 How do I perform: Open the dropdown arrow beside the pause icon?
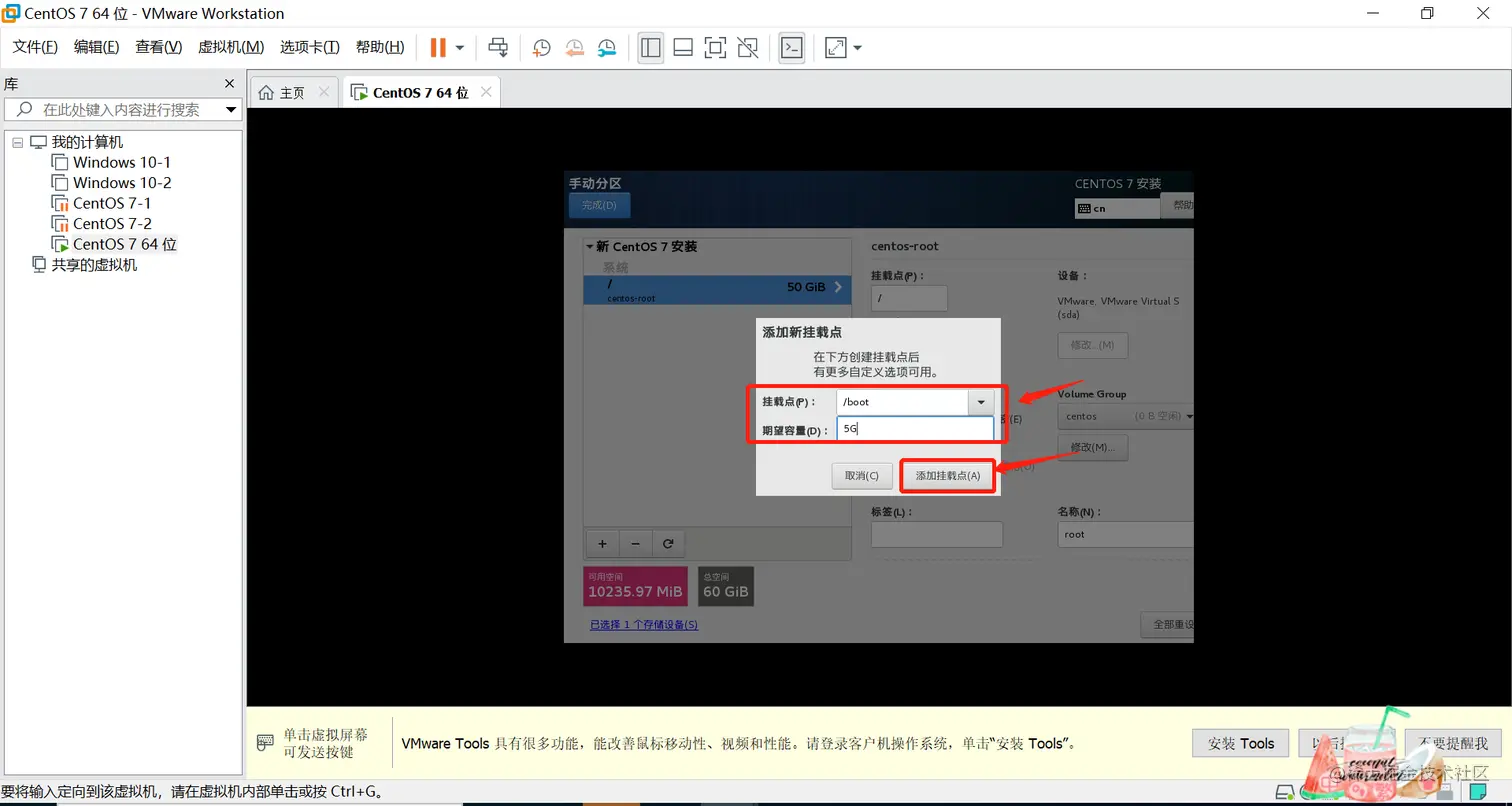coord(460,47)
